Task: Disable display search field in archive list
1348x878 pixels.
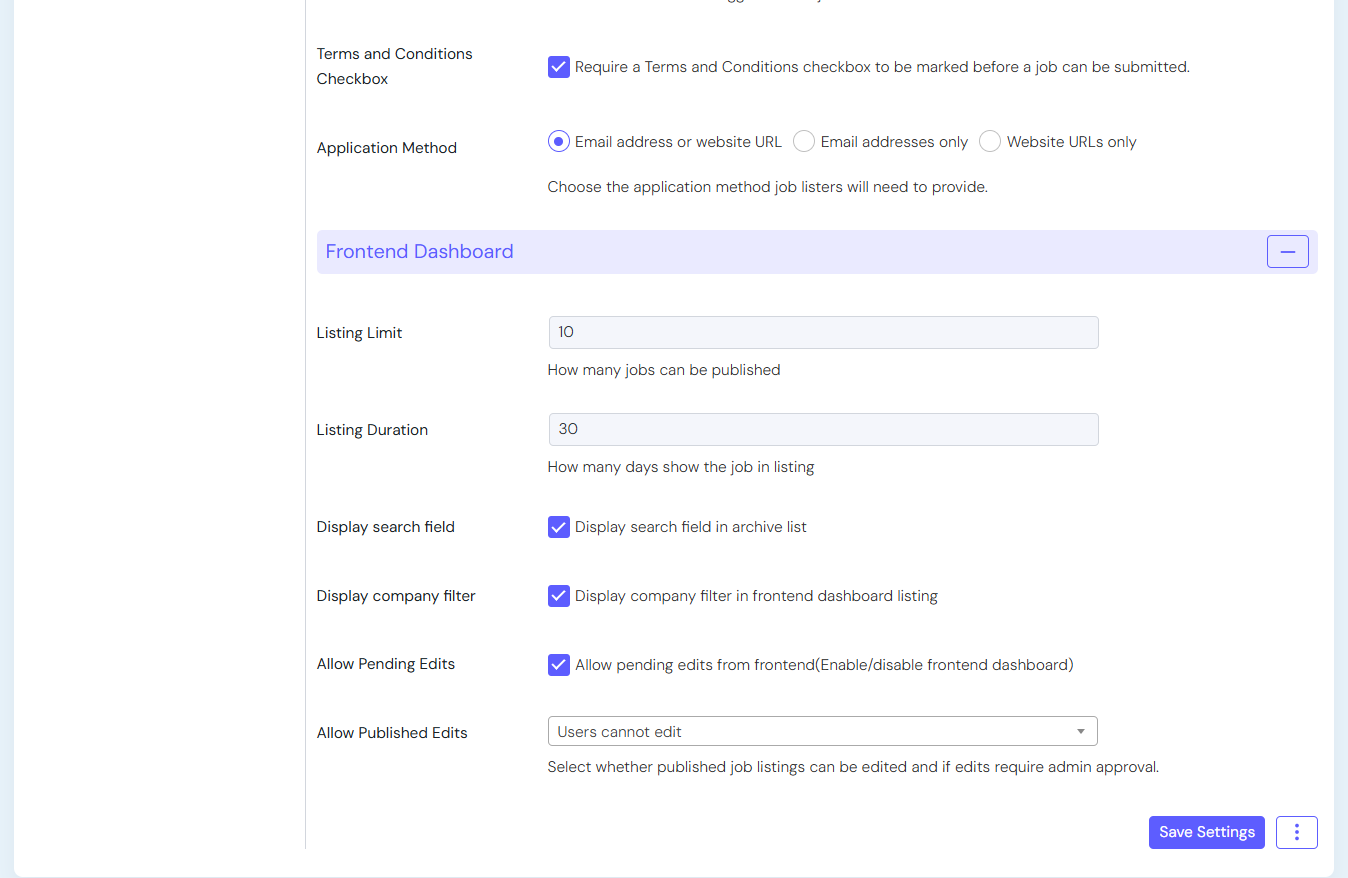Action: (559, 527)
